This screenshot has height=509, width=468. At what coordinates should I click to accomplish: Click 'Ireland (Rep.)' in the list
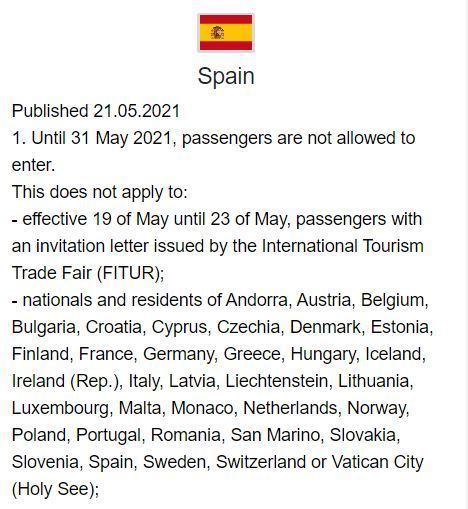pyautogui.click(x=67, y=381)
